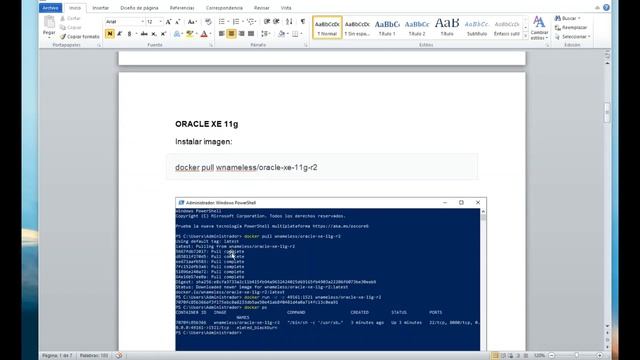Open the Change Case (Aa) dropdown
The width and height of the screenshot is (640, 360).
pos(192,22)
